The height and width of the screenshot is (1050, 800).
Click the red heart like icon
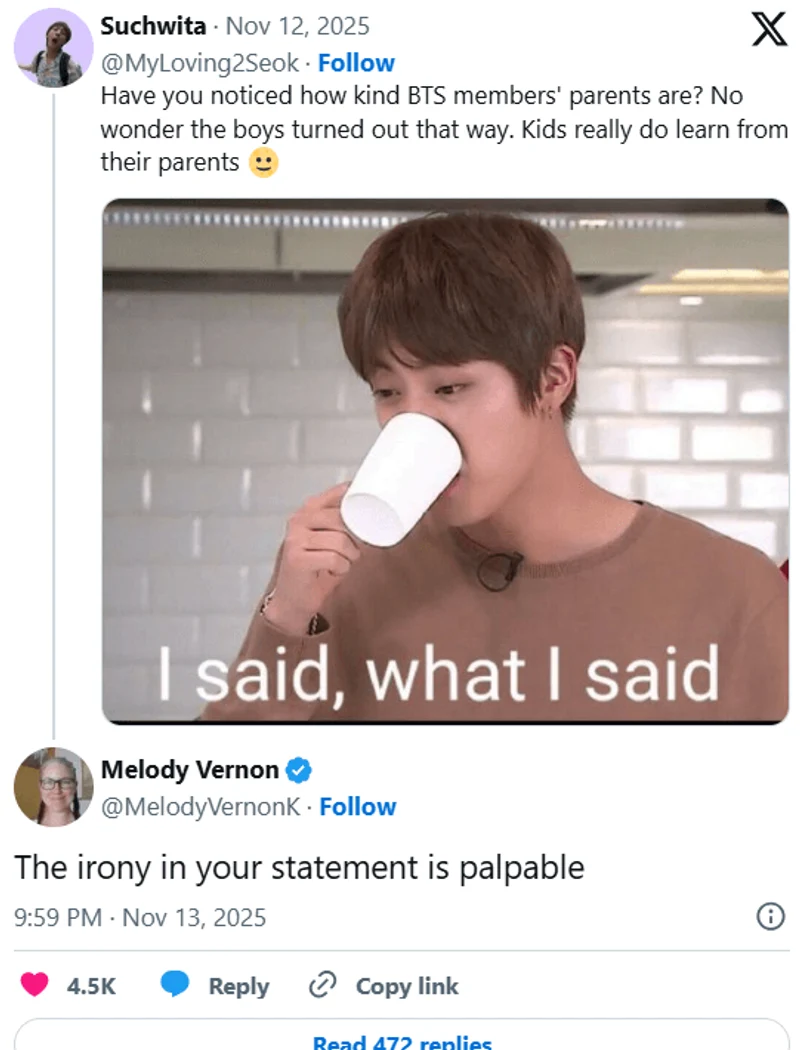tap(35, 985)
